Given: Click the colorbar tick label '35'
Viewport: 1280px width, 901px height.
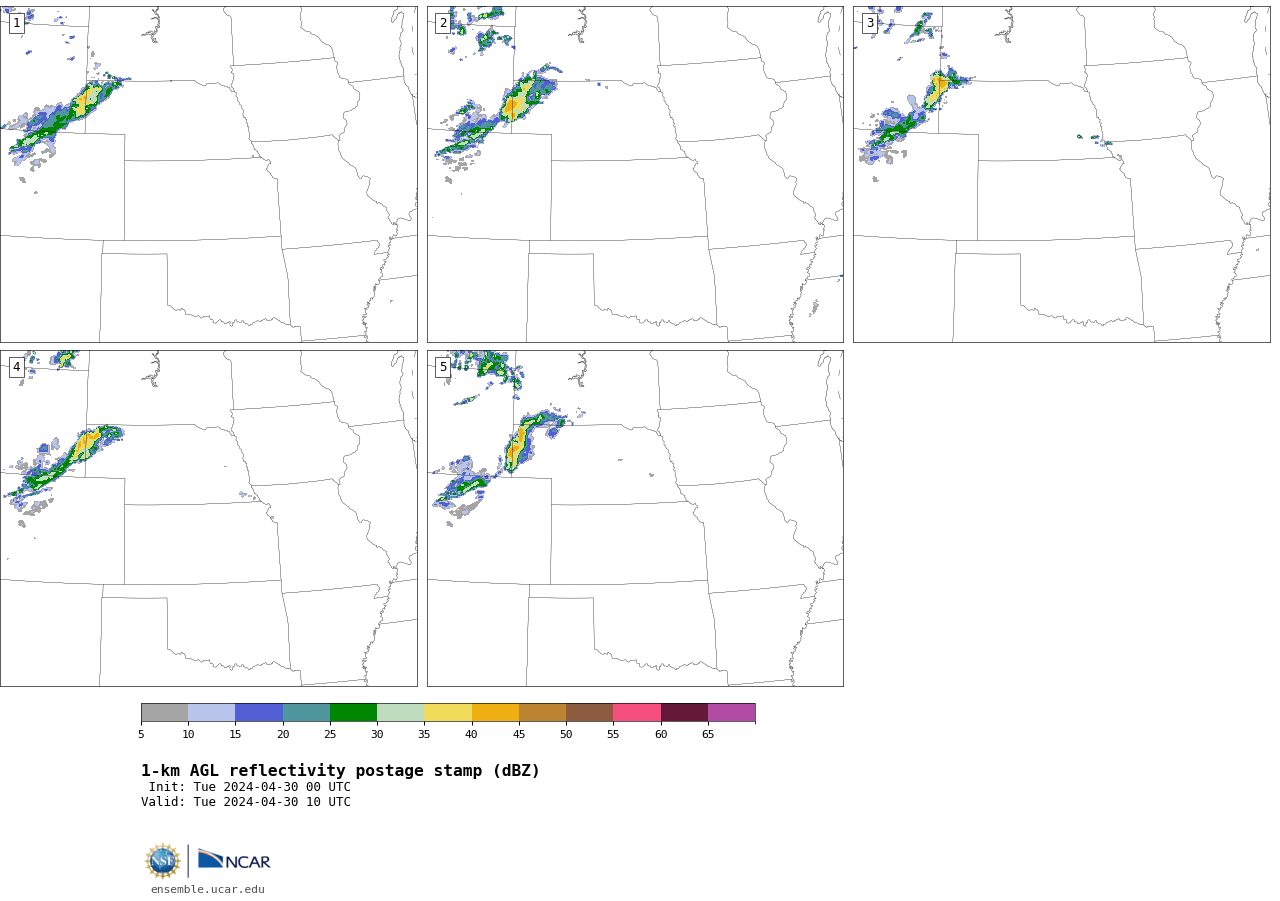Looking at the screenshot, I should coord(424,735).
